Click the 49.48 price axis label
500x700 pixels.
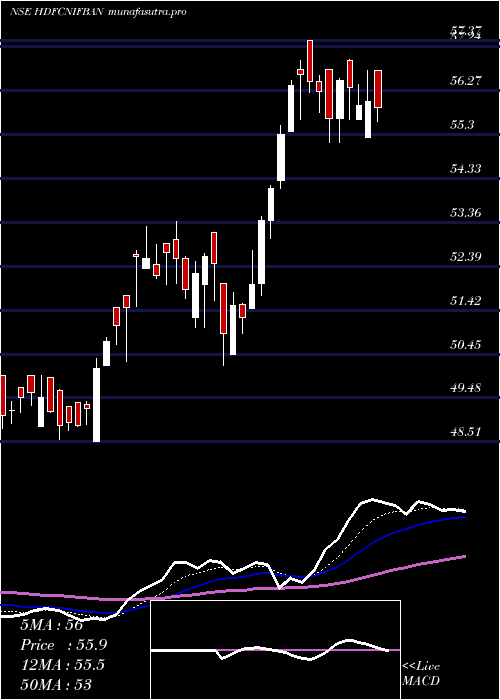[466, 388]
